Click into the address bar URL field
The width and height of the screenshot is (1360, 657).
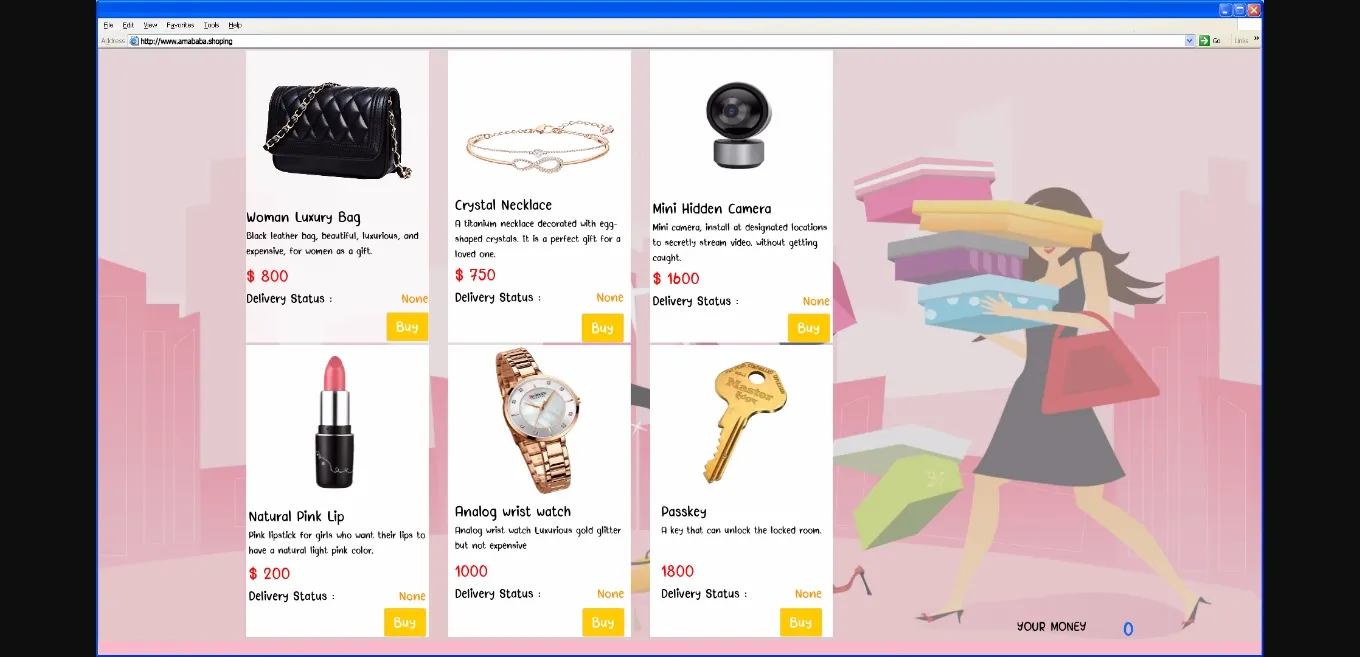point(660,41)
